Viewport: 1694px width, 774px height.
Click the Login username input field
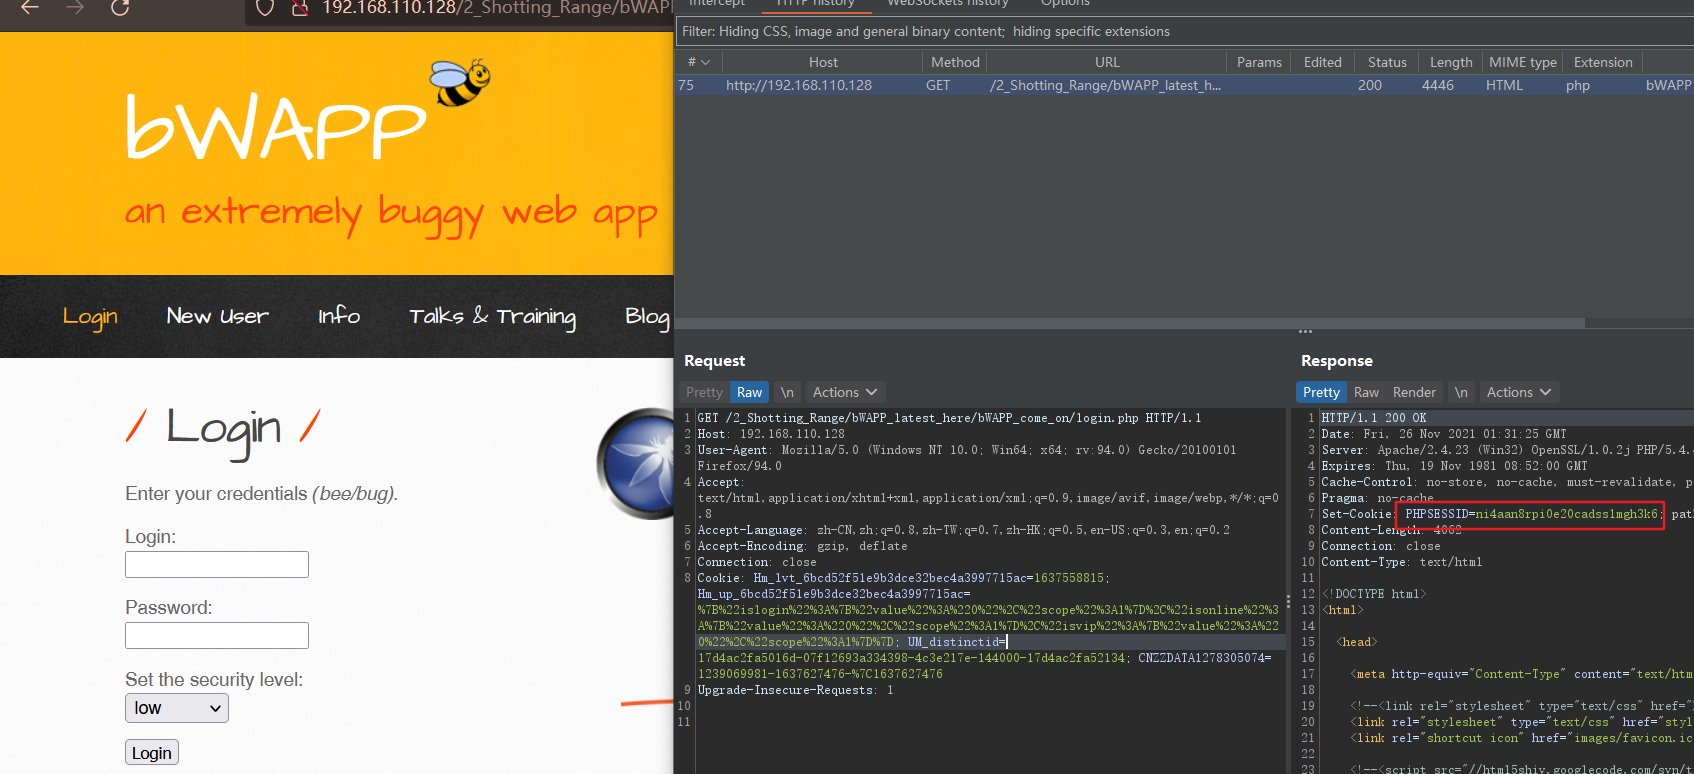[217, 565]
